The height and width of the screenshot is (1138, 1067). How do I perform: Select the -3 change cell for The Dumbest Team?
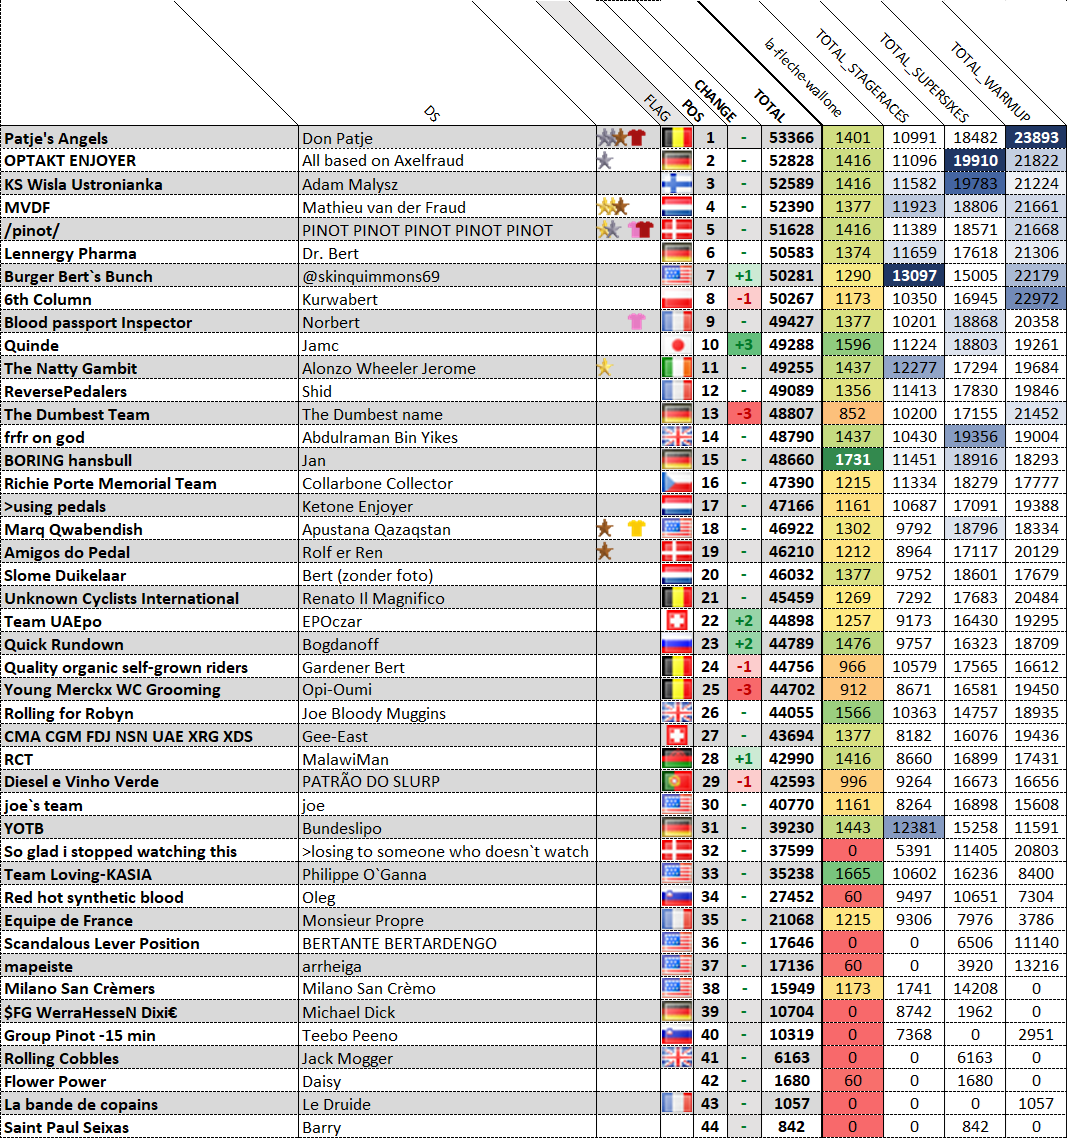click(743, 414)
